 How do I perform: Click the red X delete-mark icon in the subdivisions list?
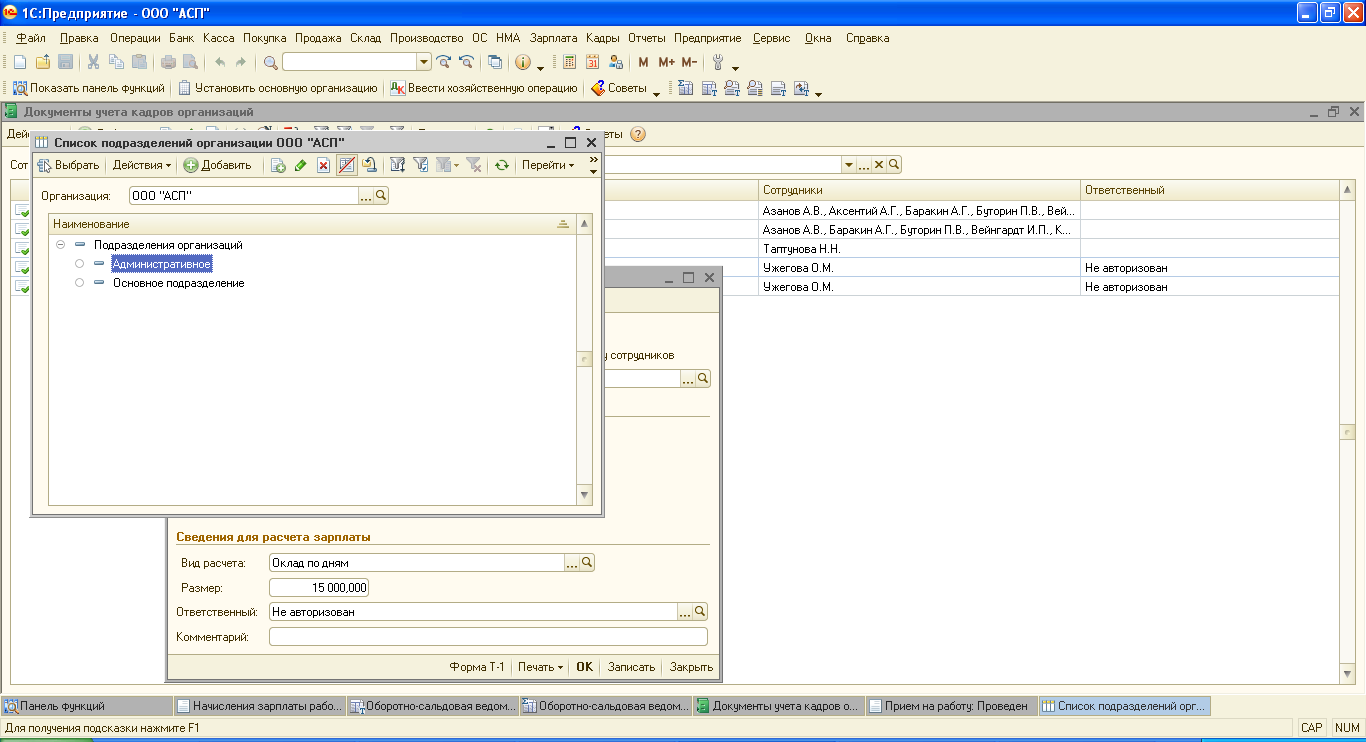click(x=323, y=165)
